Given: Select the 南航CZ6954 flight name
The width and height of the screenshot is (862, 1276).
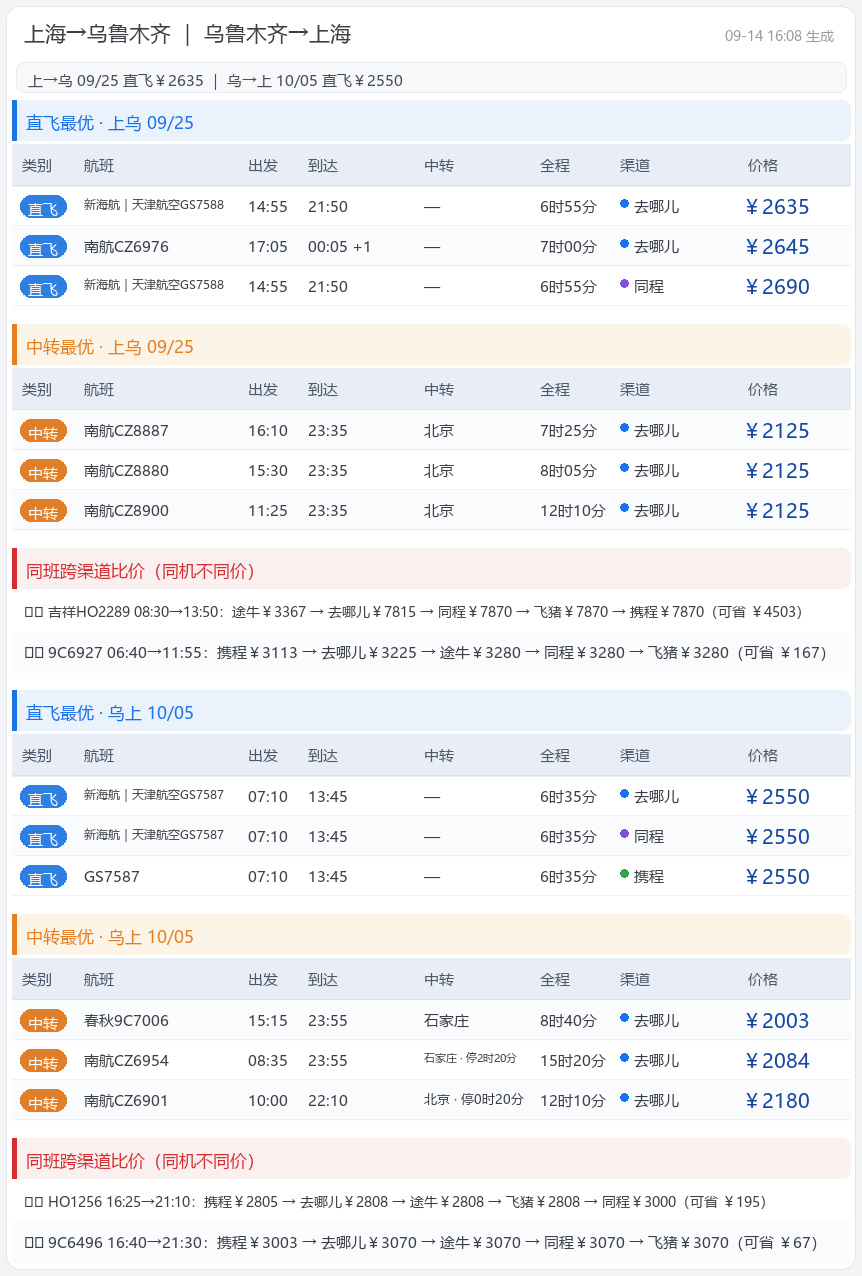Looking at the screenshot, I should pos(126,1060).
